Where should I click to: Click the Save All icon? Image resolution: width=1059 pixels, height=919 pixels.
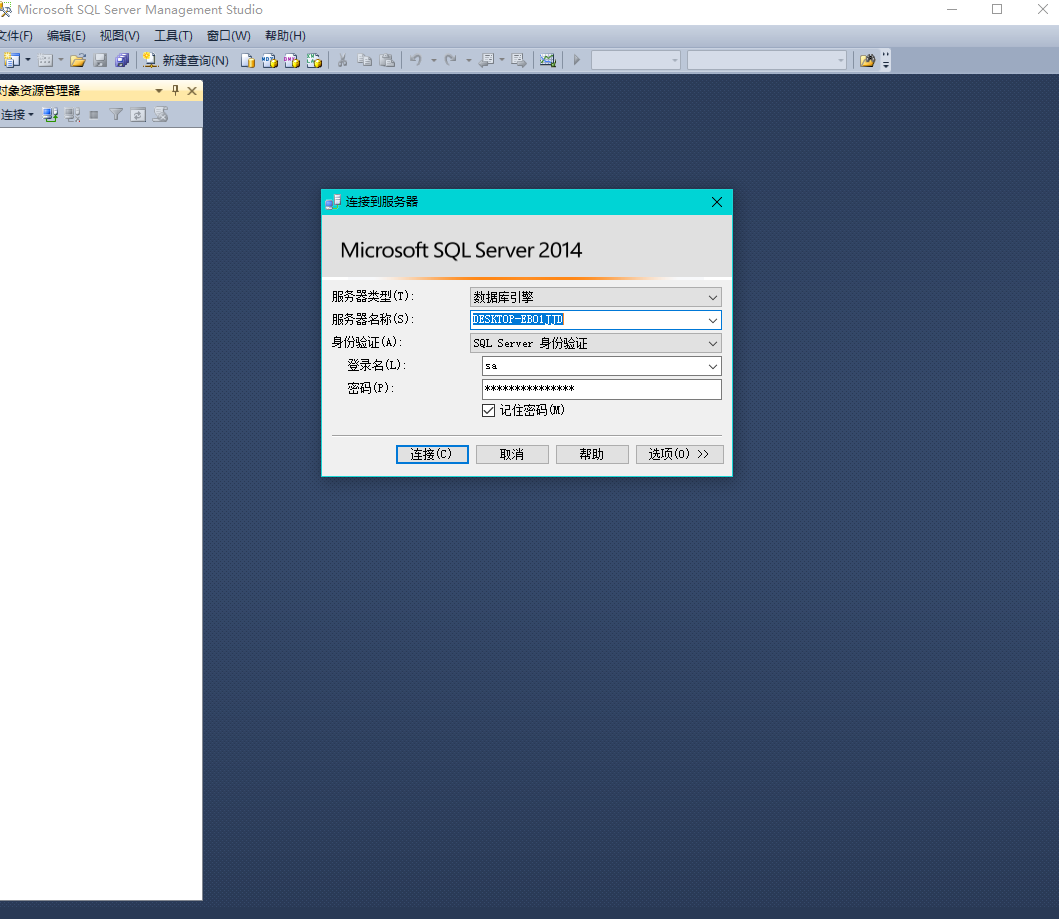click(x=122, y=60)
